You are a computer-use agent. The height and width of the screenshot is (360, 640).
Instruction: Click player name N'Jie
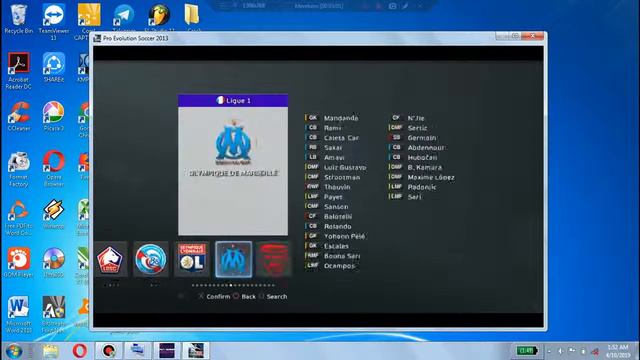[x=416, y=118]
